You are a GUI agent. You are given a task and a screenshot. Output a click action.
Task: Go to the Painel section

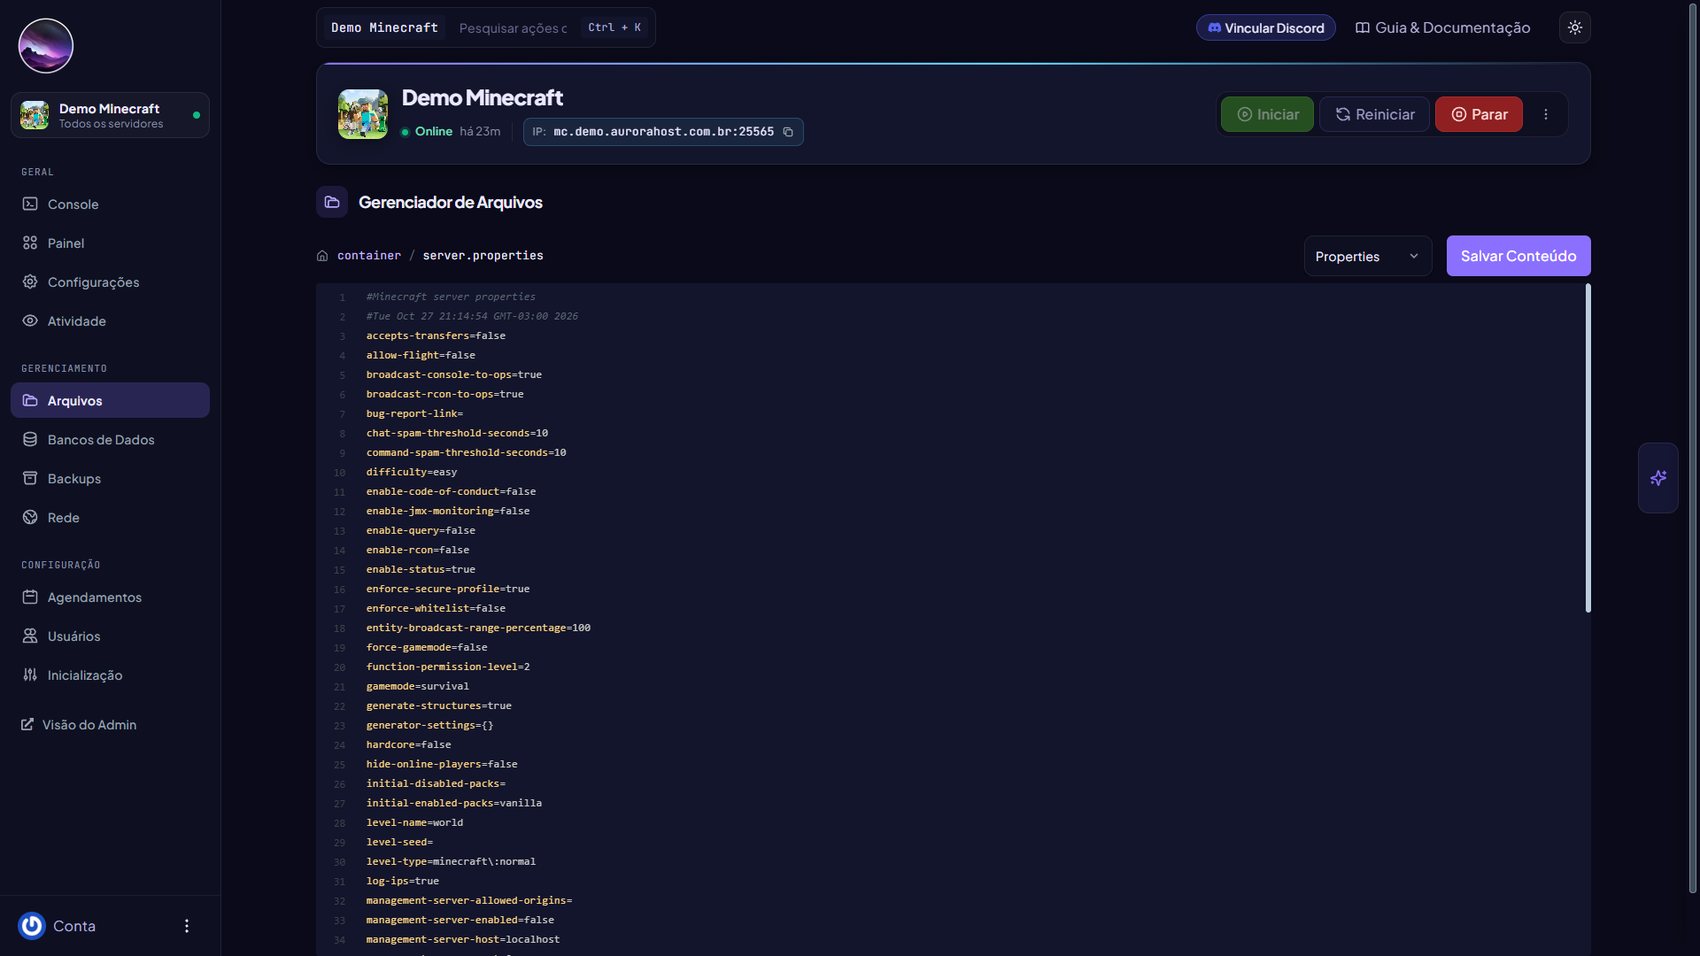coord(110,243)
